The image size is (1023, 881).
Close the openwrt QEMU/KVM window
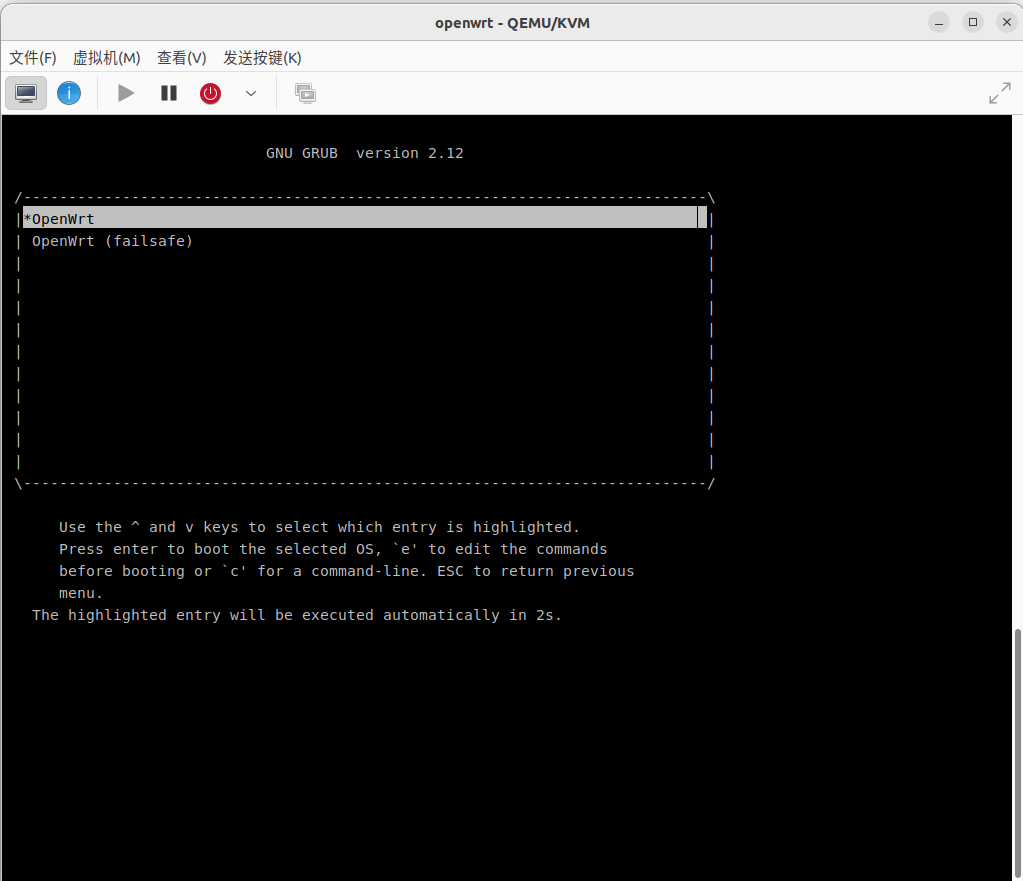(x=1007, y=22)
